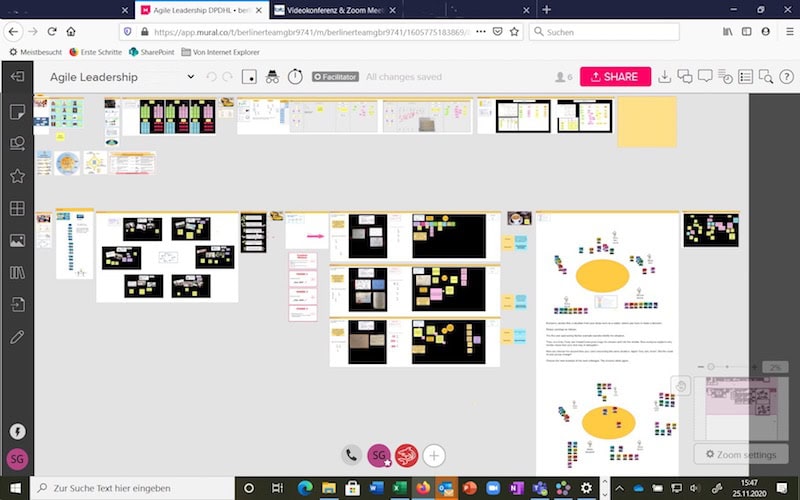
Task: Click the pink SHARE button
Action: tap(615, 77)
